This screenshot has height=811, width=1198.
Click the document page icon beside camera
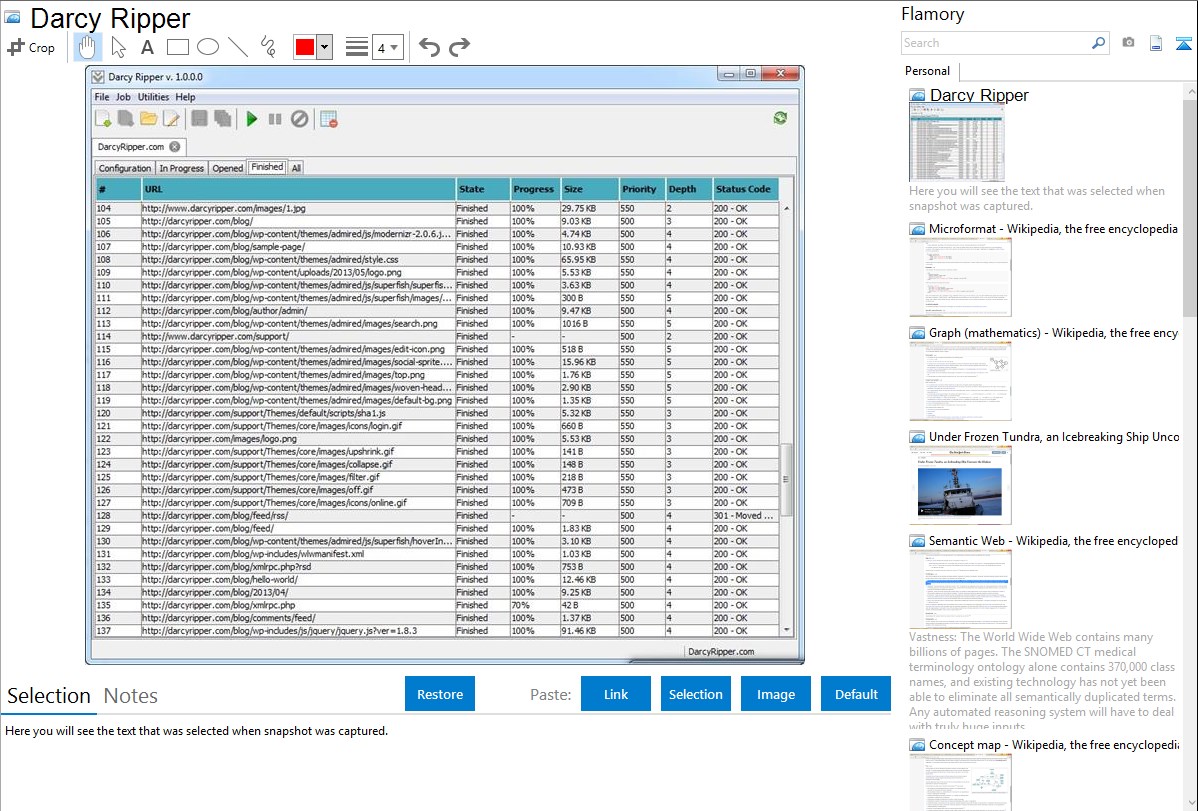point(1156,43)
